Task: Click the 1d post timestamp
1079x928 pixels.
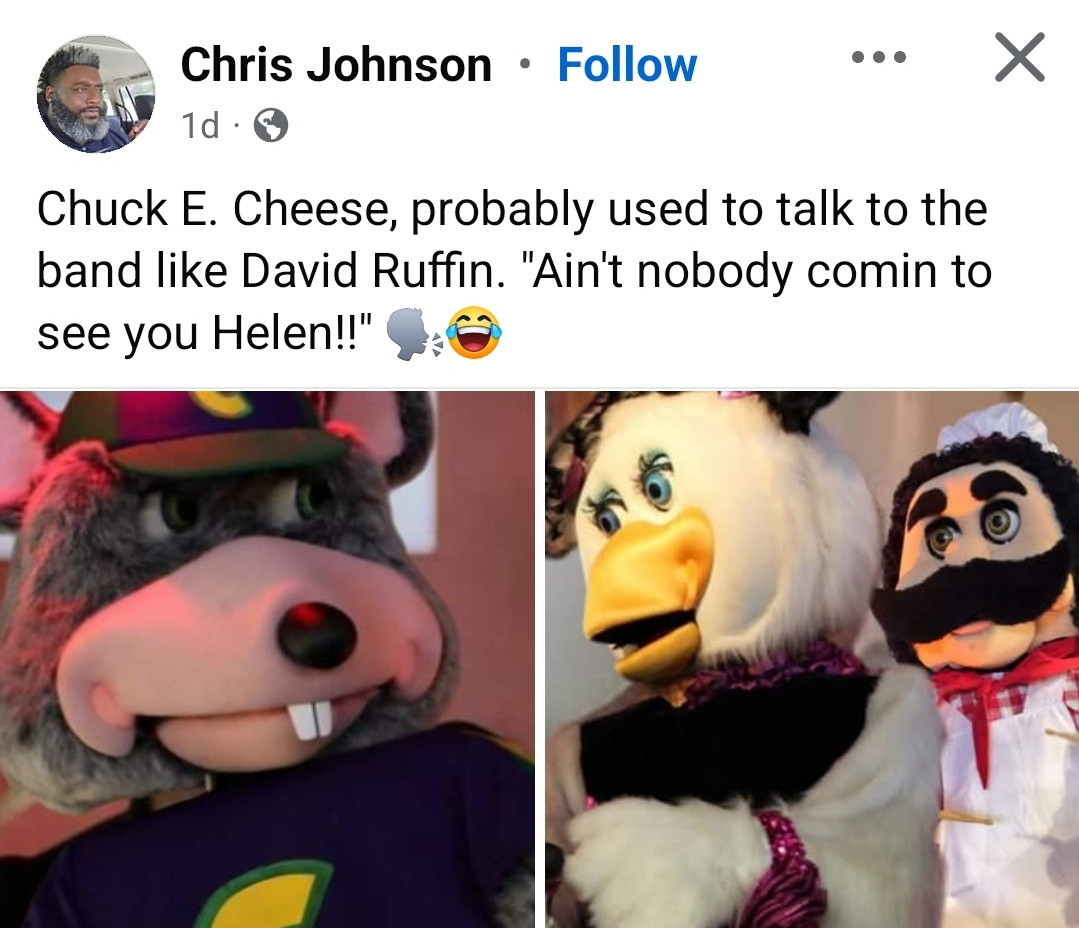Action: coord(200,126)
